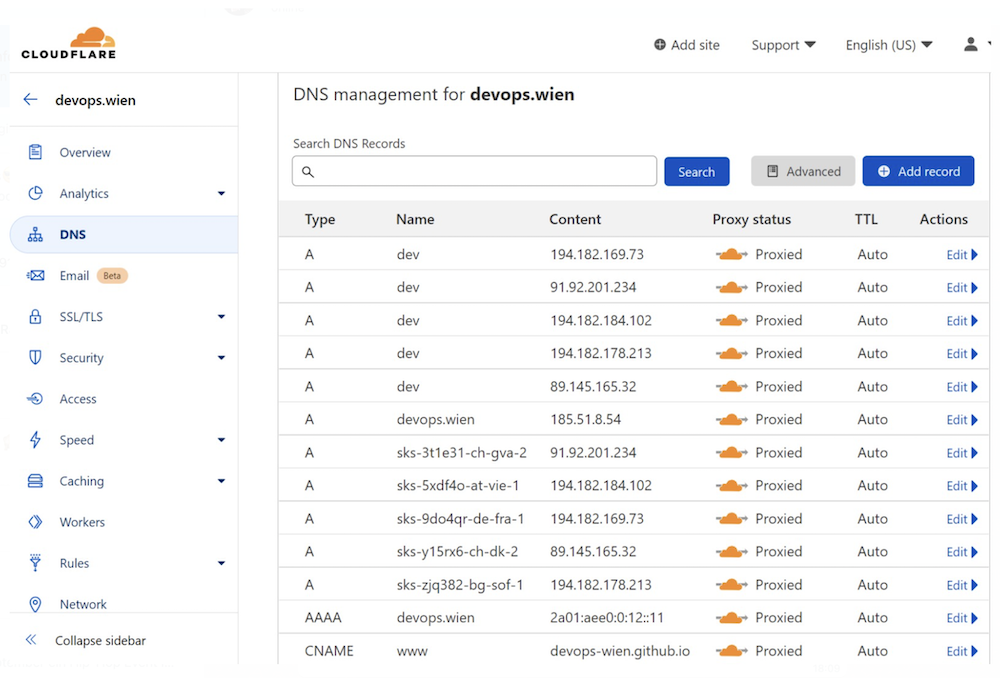Toggle proxy cloud for sks-5xdf4o-at-vie-1

[732, 486]
